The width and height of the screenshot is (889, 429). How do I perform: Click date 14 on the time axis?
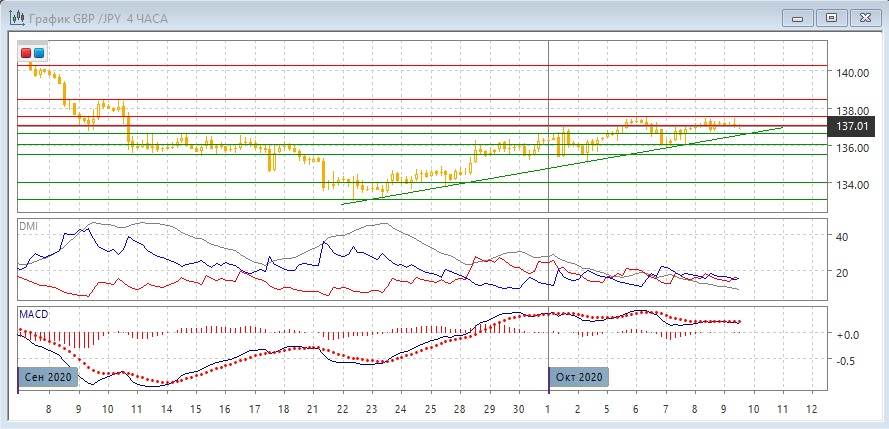[x=167, y=410]
